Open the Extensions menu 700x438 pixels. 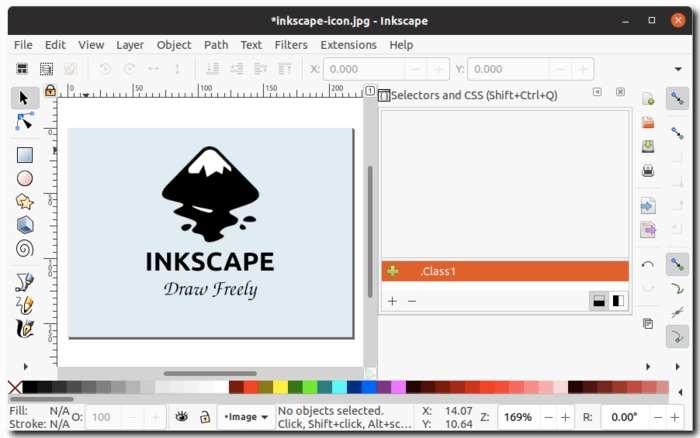(348, 45)
